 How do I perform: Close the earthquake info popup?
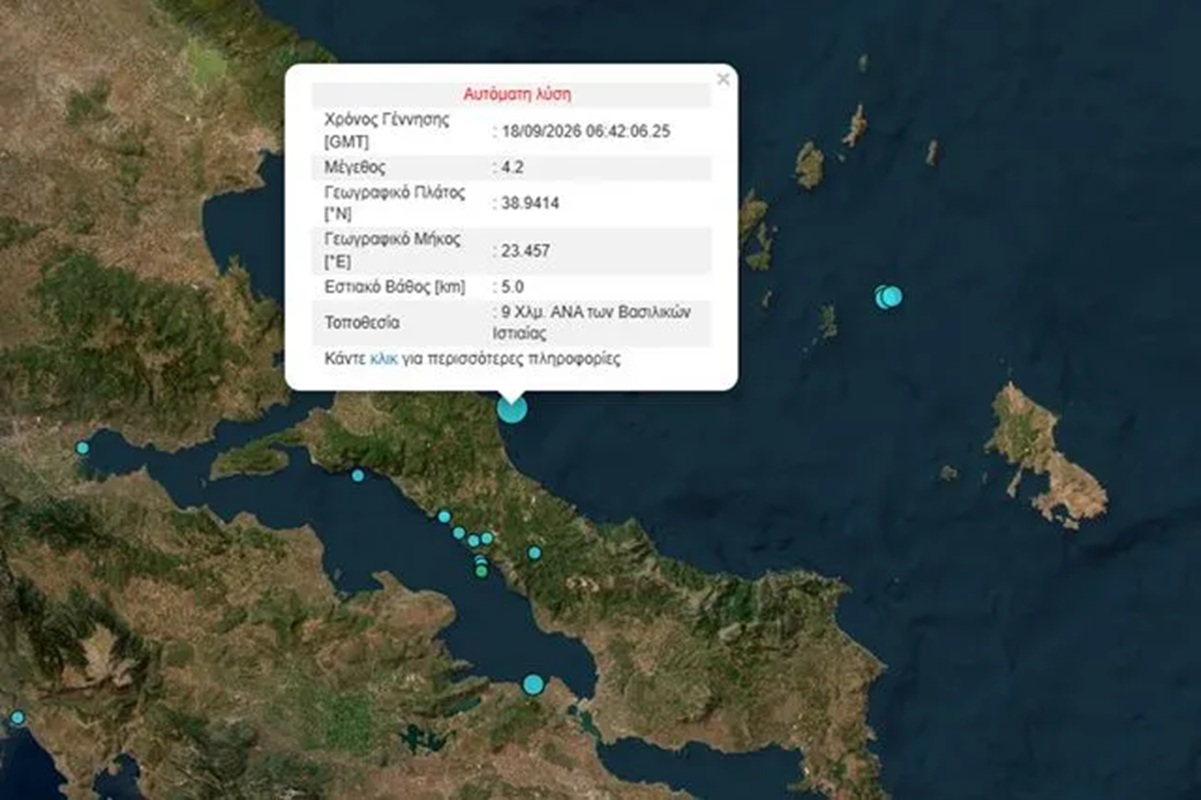click(723, 80)
